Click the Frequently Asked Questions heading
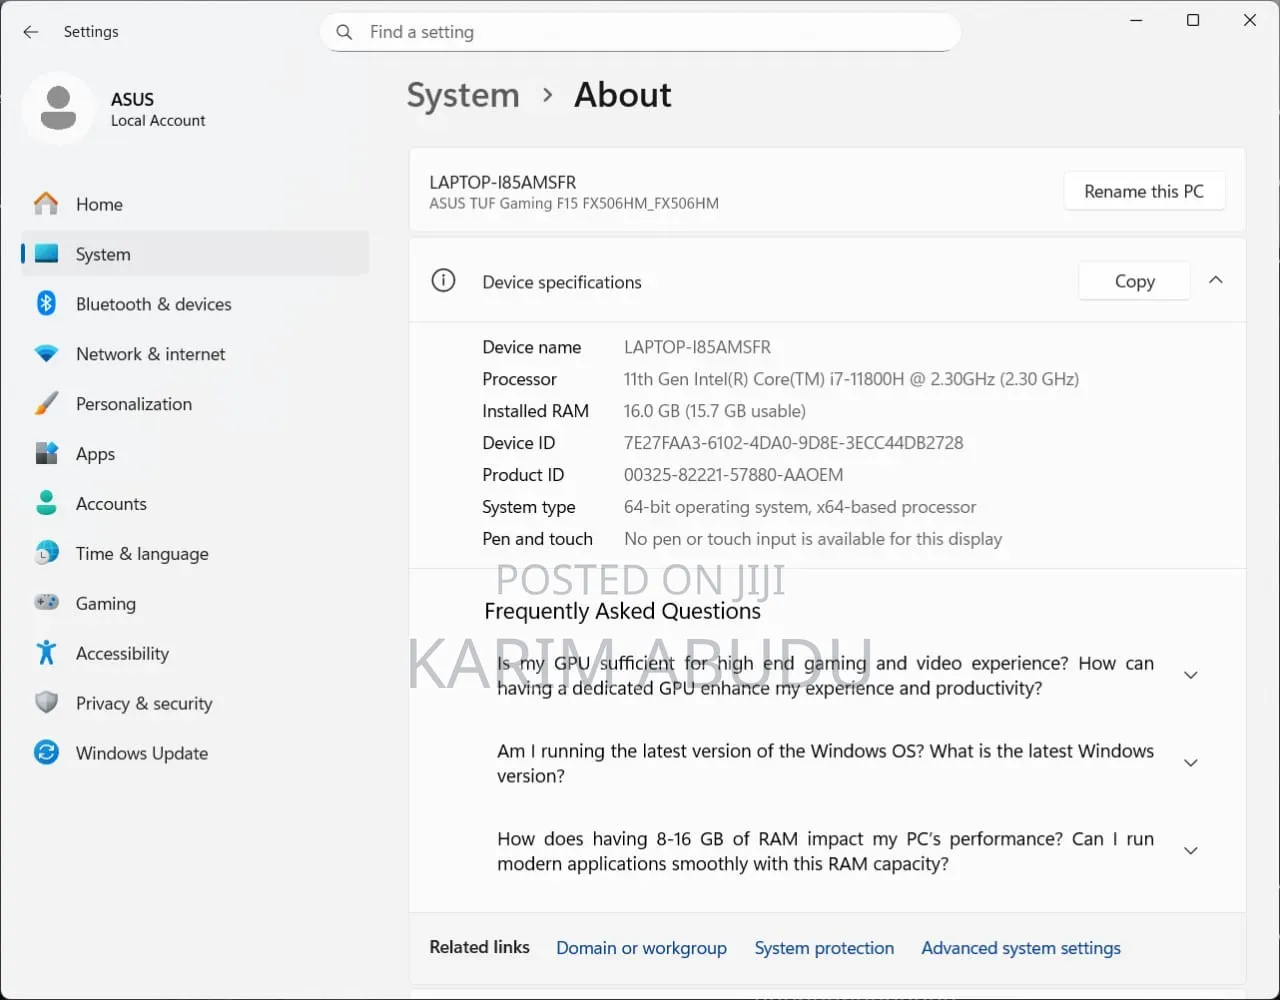 click(x=622, y=611)
